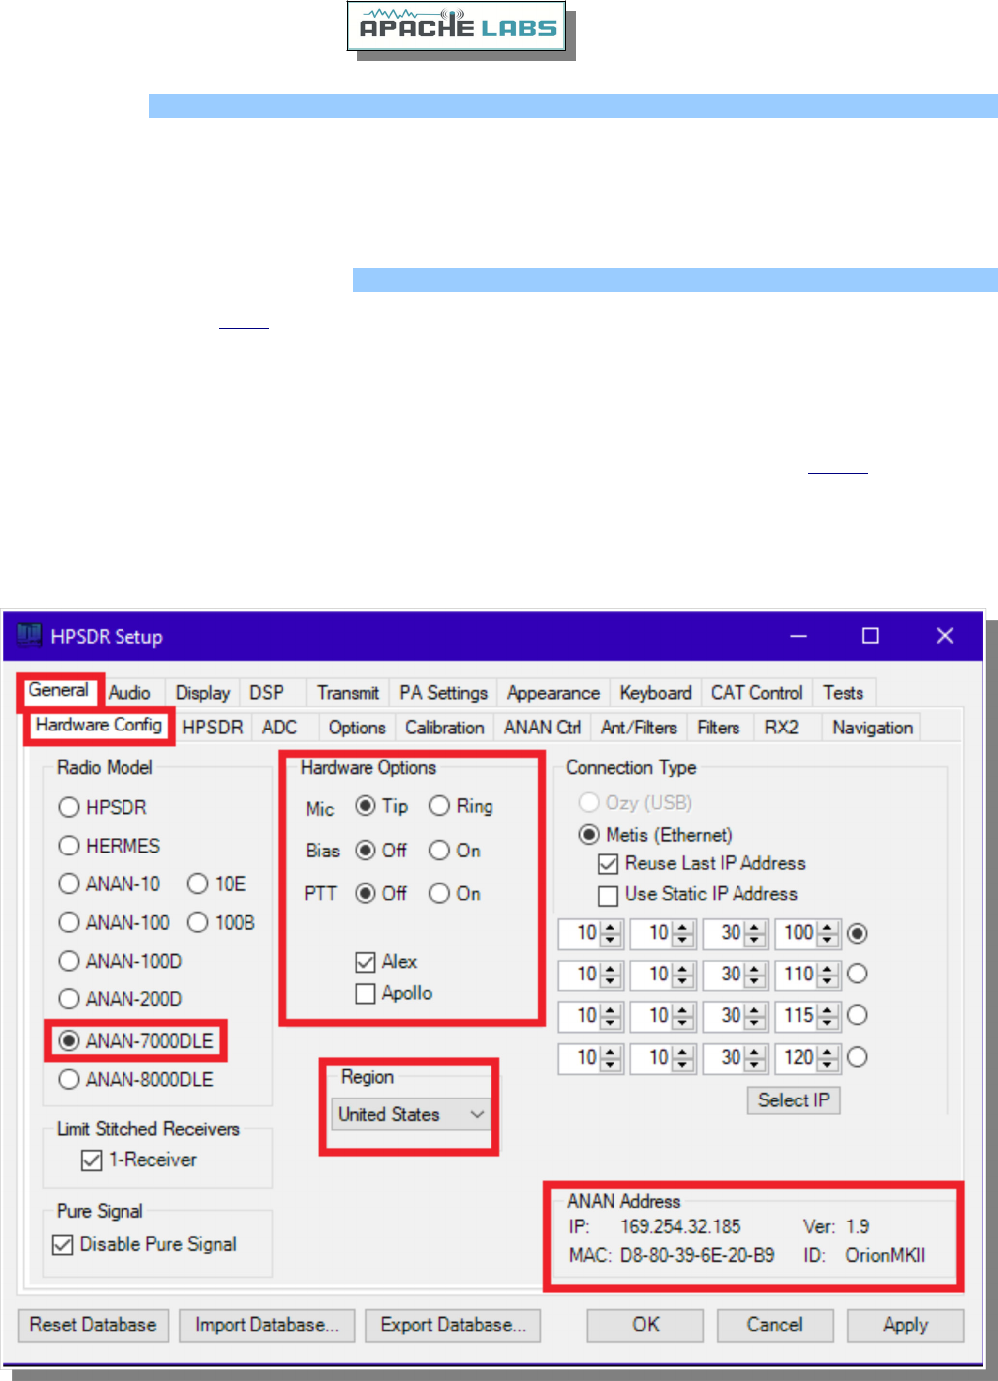This screenshot has width=998, height=1381.
Task: Choose the IP row ending in 120
Action: (x=857, y=1057)
